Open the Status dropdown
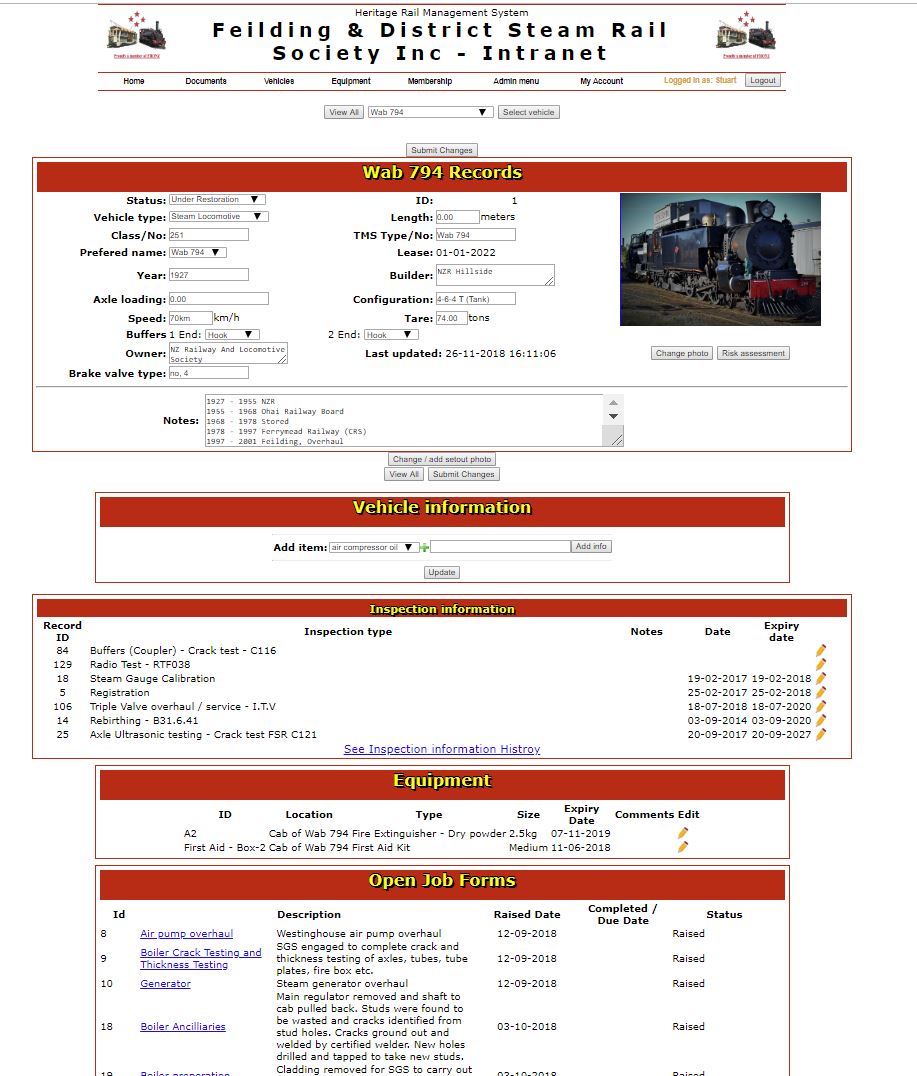The image size is (917, 1076). coord(217,200)
